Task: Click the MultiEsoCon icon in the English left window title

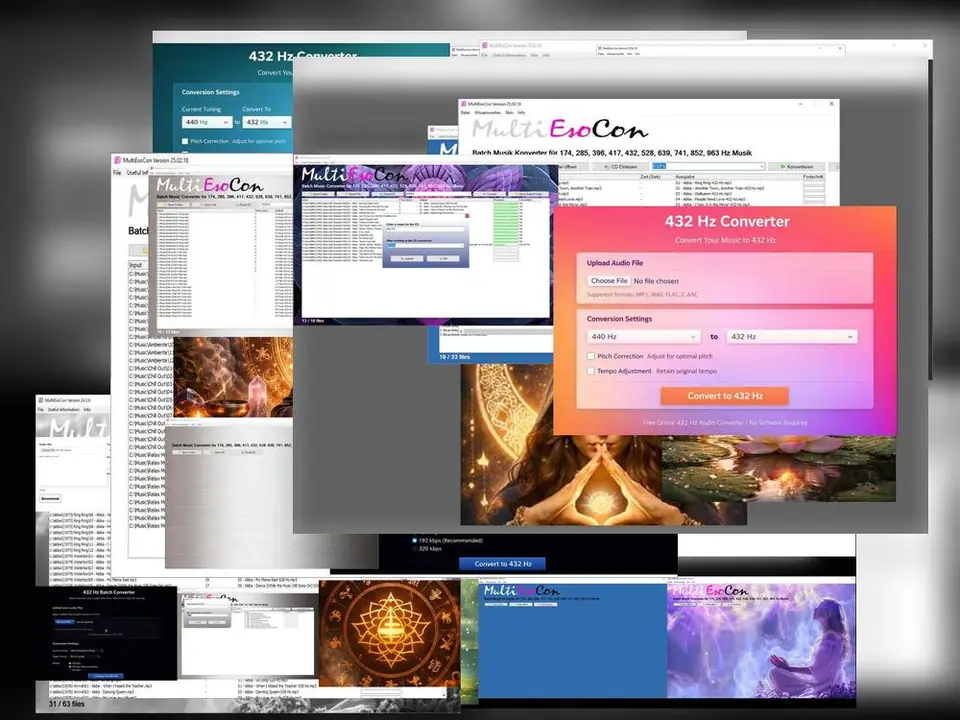Action: point(117,159)
